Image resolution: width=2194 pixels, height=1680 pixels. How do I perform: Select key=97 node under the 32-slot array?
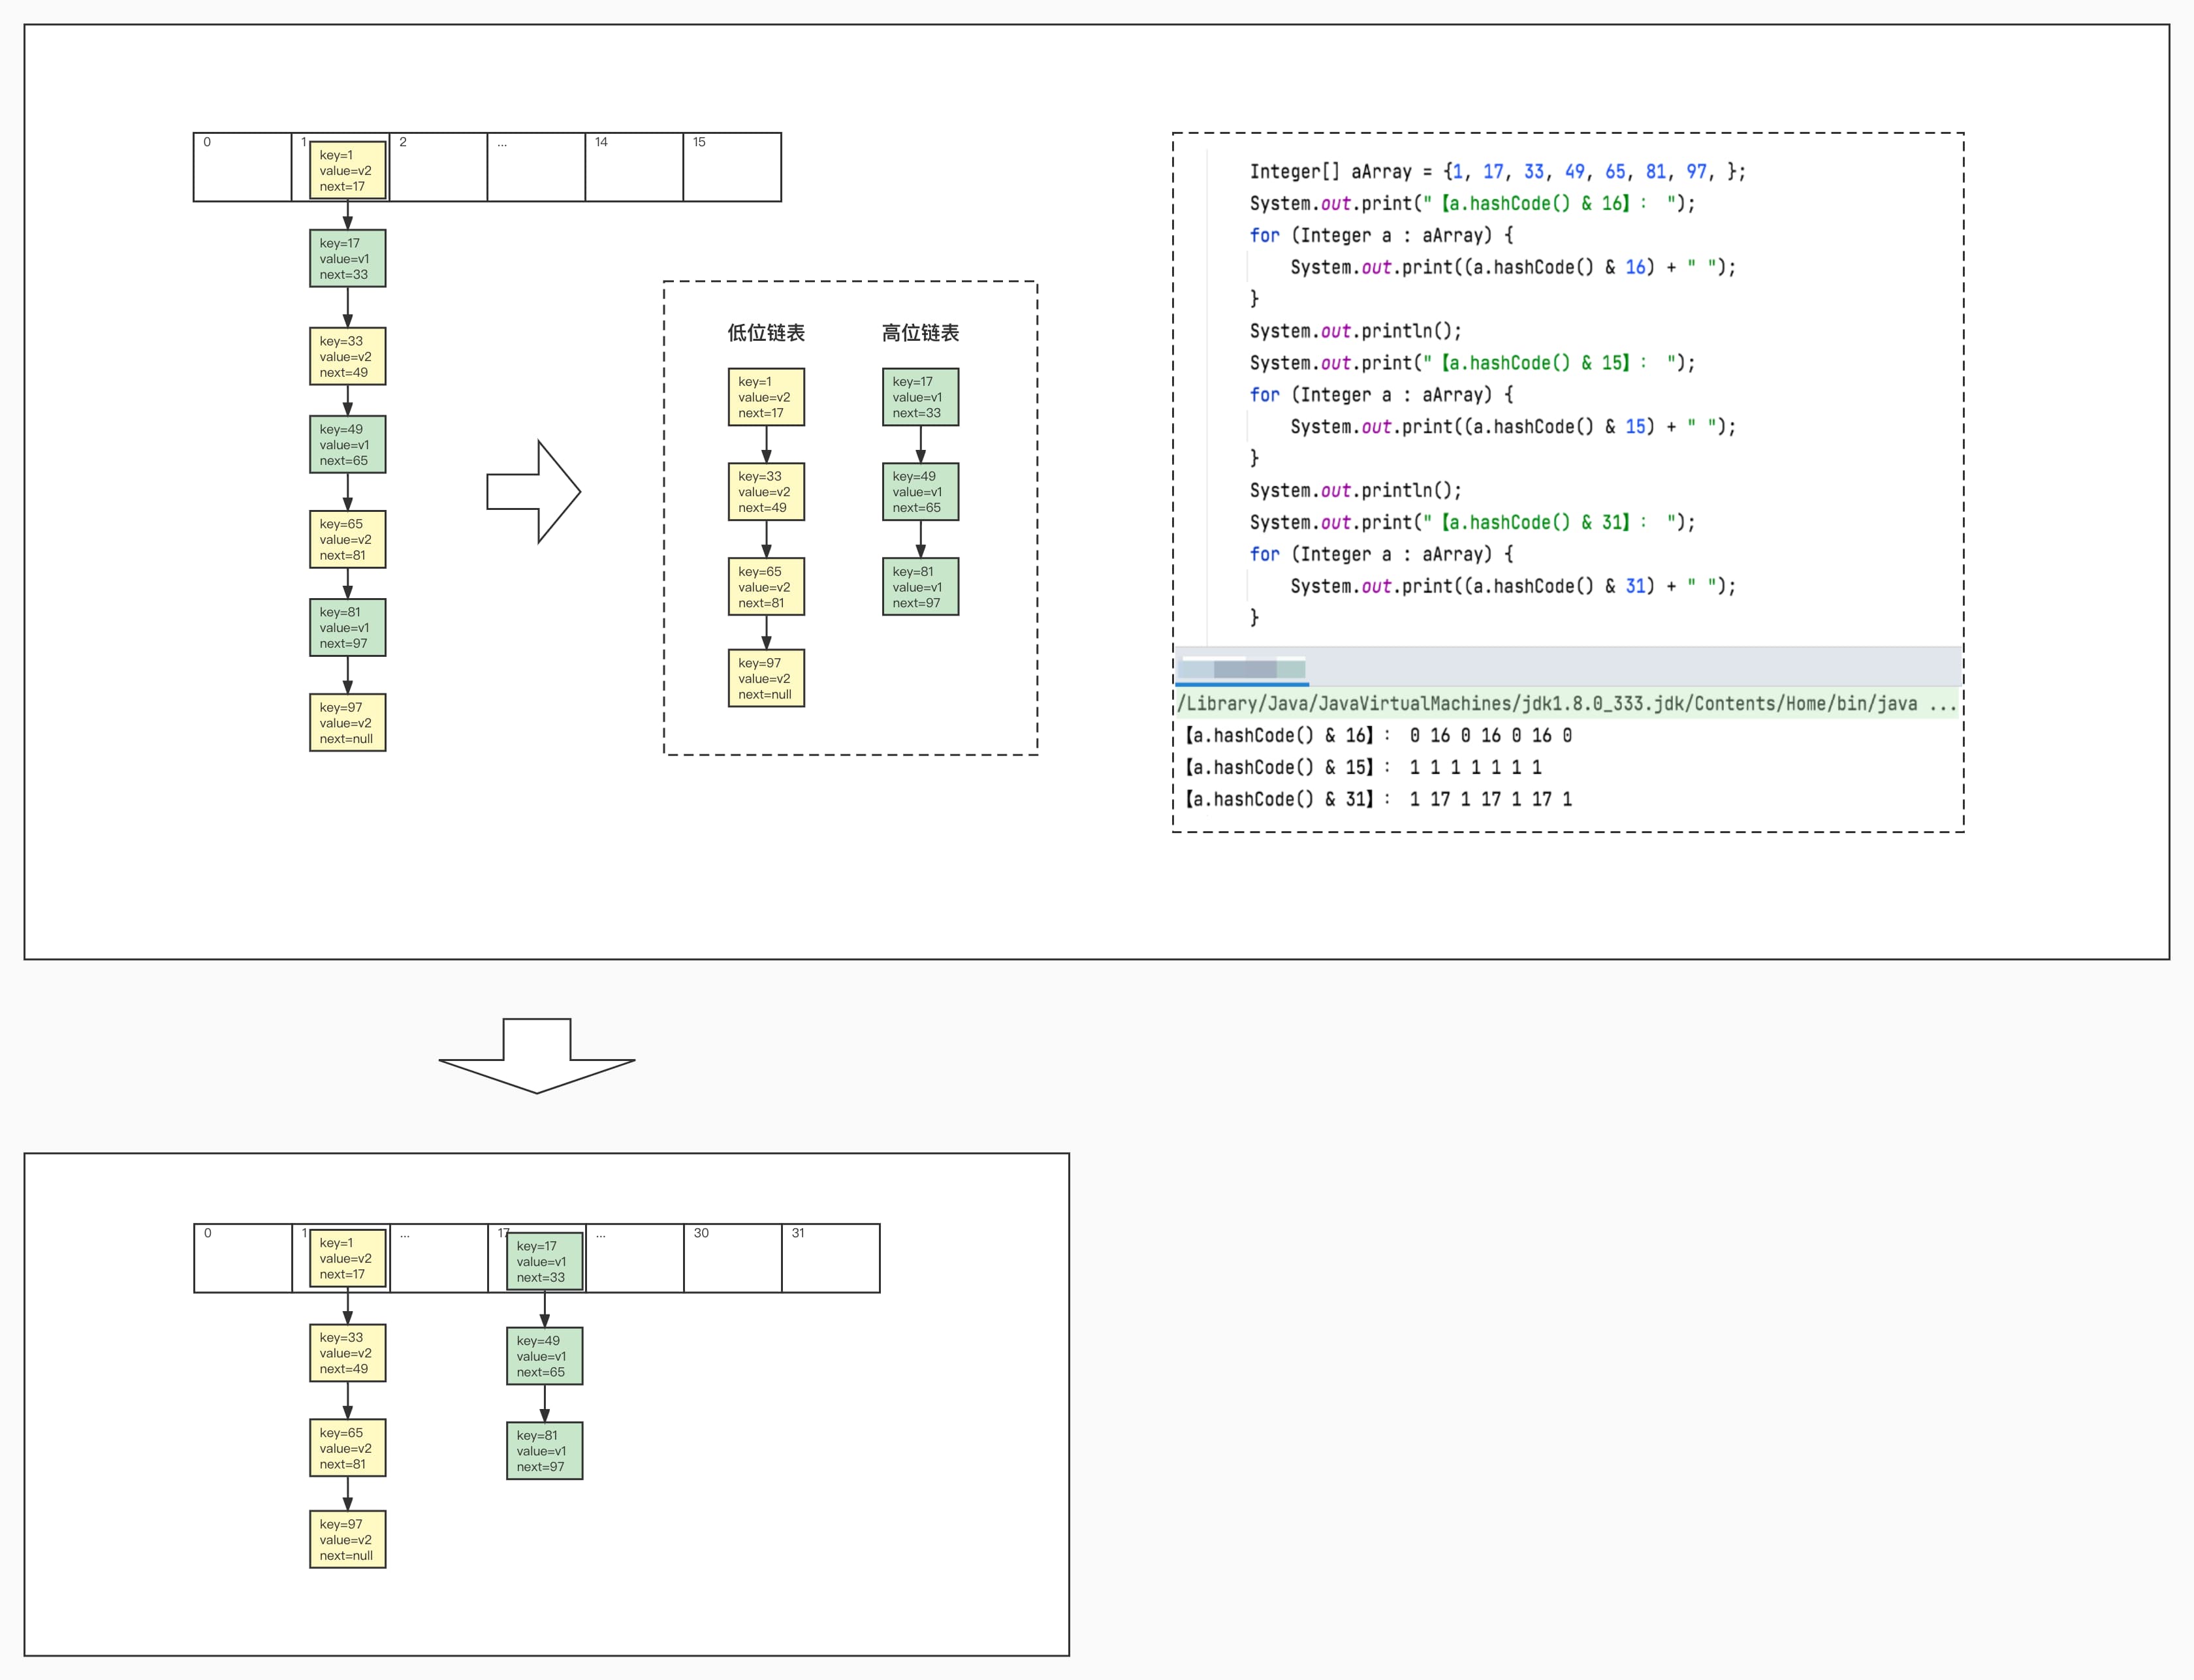click(x=347, y=1539)
